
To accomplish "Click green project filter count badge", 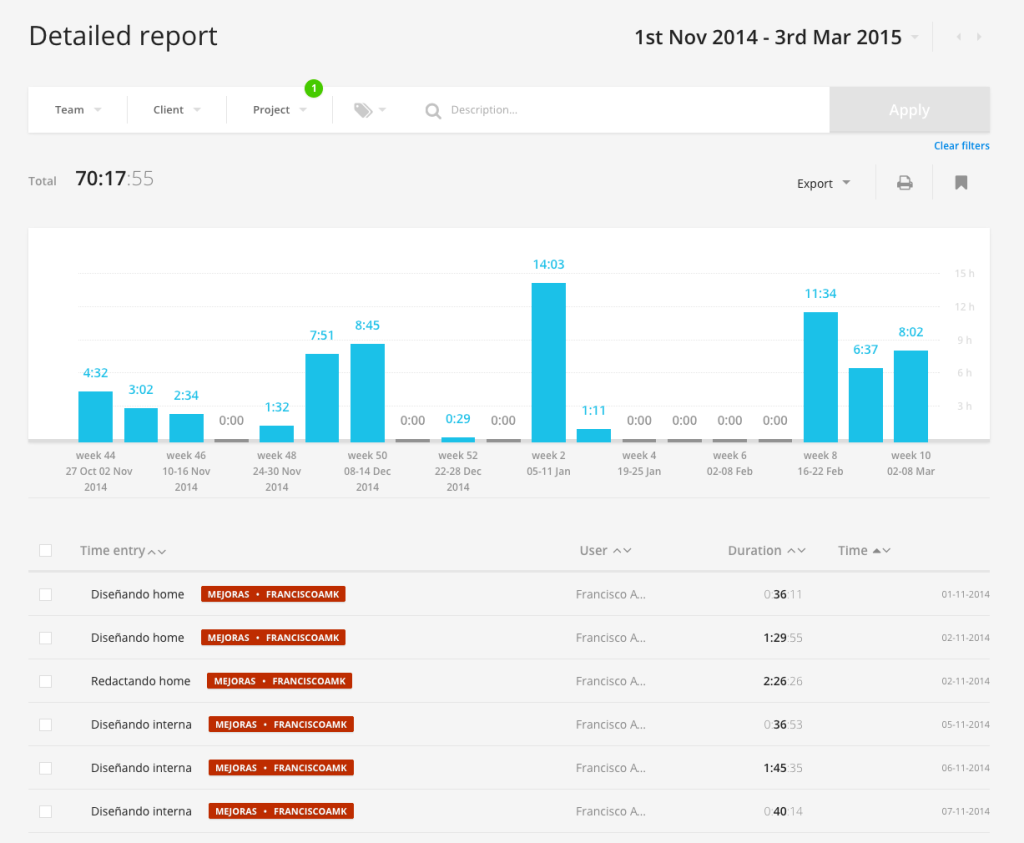I will pos(313,89).
